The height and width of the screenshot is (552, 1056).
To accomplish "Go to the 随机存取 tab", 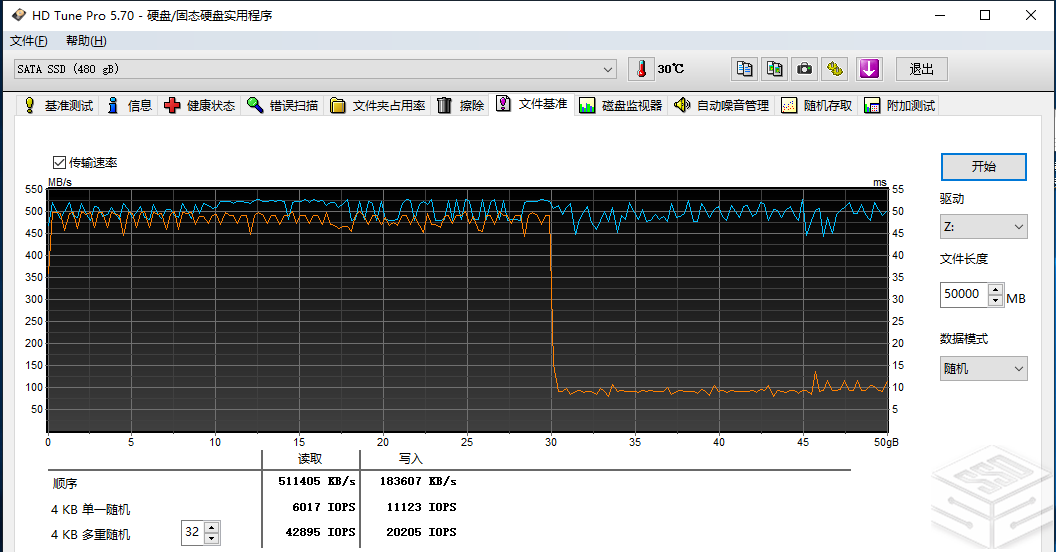I will click(817, 105).
